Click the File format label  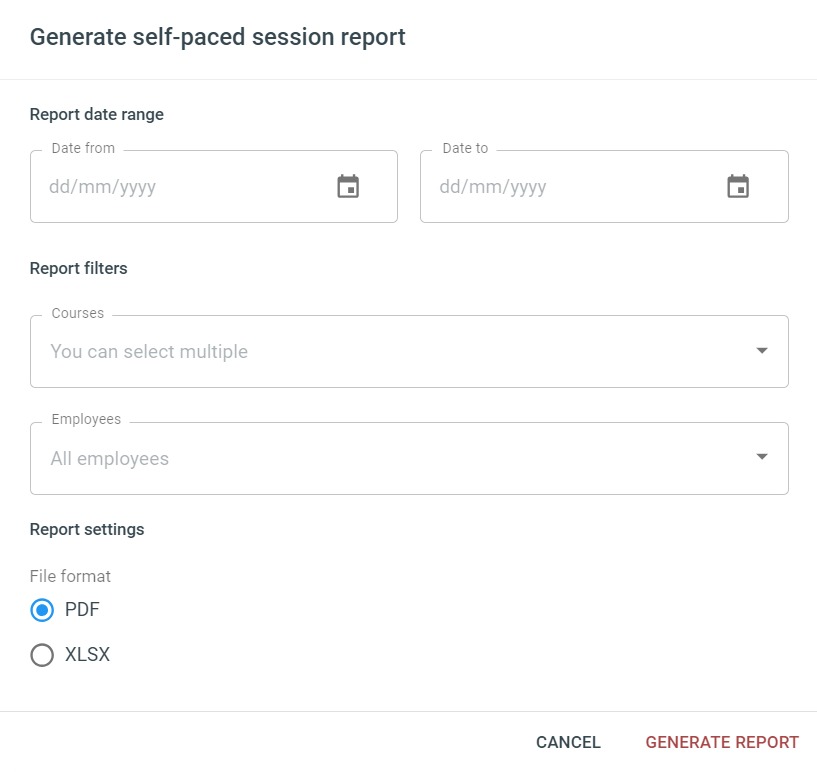(x=70, y=576)
